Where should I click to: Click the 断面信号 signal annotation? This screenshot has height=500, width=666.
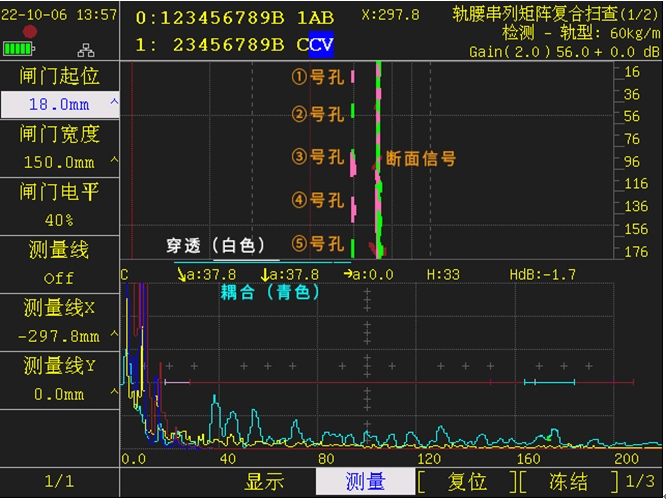click(421, 159)
